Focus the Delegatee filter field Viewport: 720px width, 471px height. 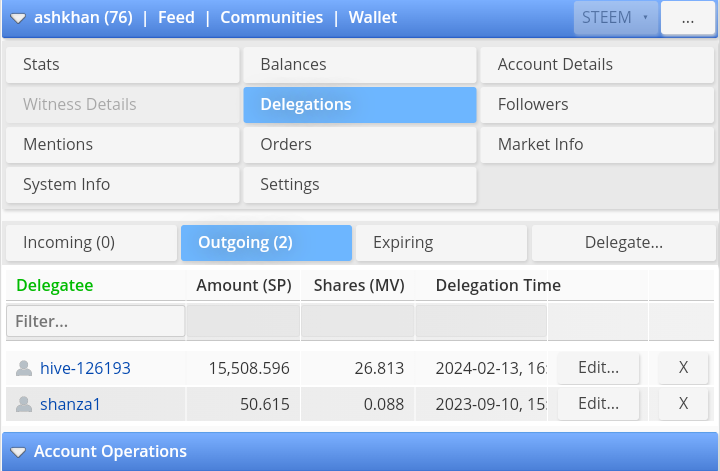(x=96, y=322)
